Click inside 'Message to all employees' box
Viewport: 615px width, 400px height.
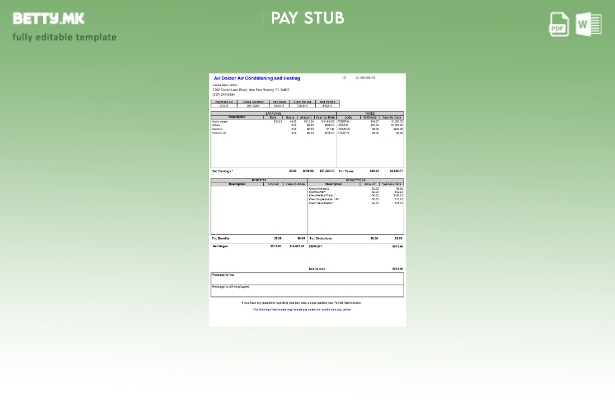[x=307, y=291]
